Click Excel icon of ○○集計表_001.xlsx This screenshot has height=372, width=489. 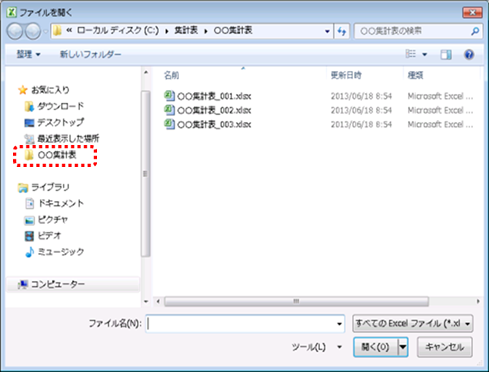click(169, 96)
